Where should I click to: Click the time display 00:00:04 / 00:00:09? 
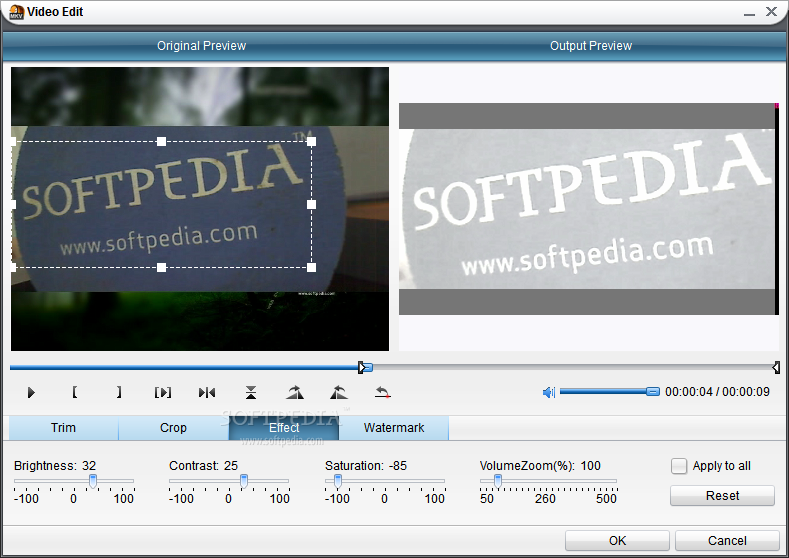point(717,392)
